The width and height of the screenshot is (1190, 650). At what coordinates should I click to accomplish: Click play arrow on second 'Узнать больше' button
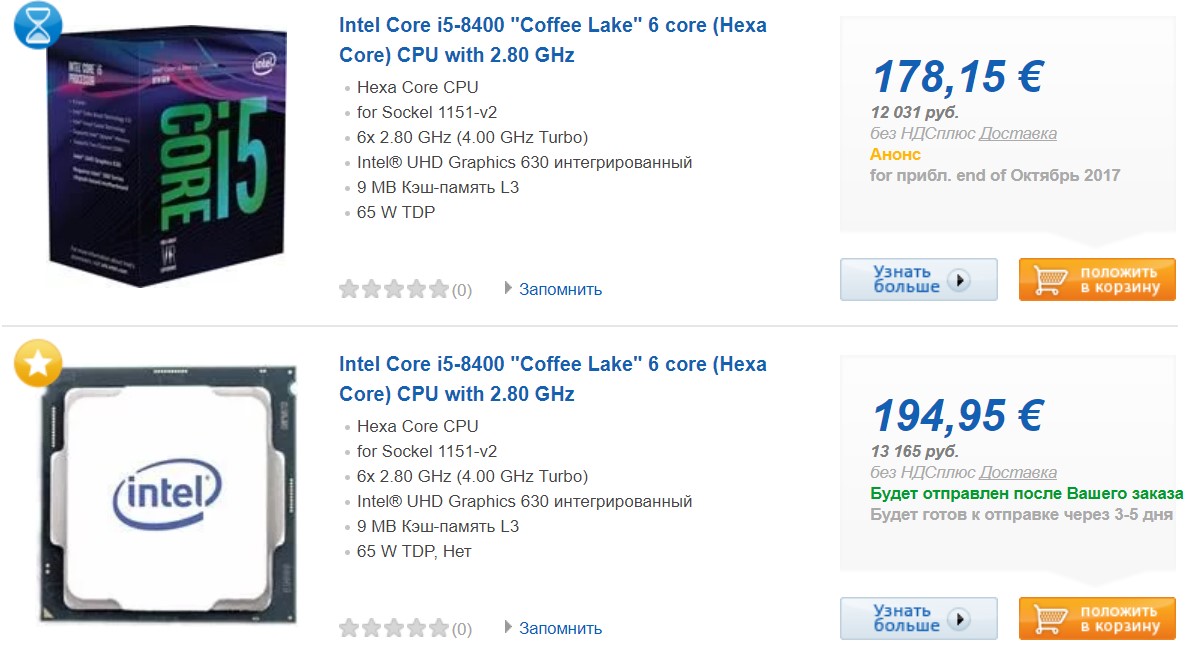(x=959, y=619)
